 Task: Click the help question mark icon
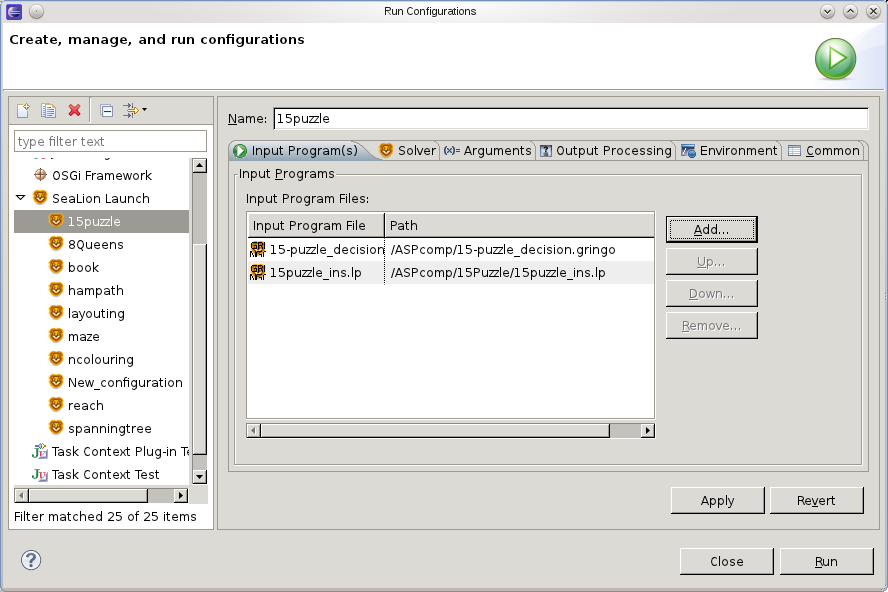click(x=31, y=560)
